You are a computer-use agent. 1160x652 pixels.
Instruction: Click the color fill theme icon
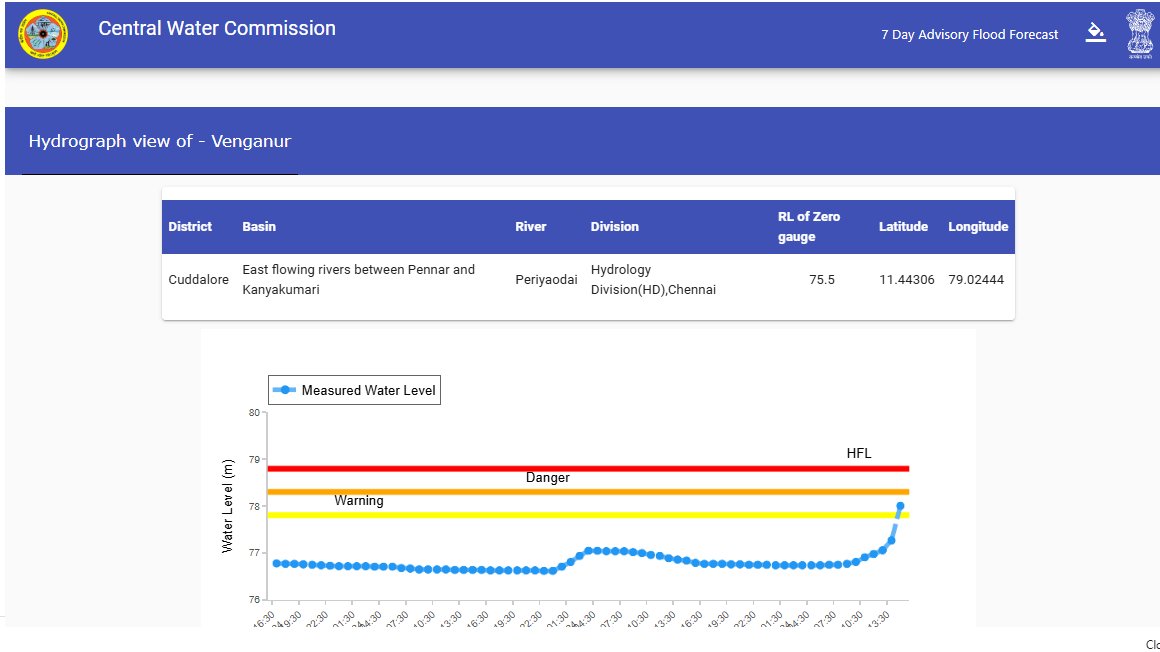(x=1096, y=33)
